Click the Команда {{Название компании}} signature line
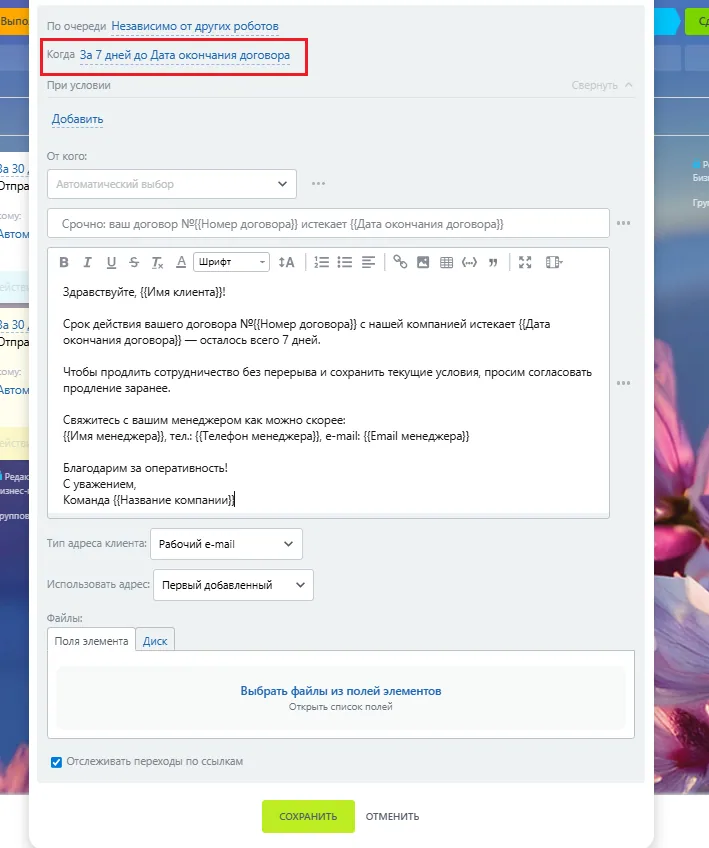Image resolution: width=709 pixels, height=848 pixels. tap(149, 500)
